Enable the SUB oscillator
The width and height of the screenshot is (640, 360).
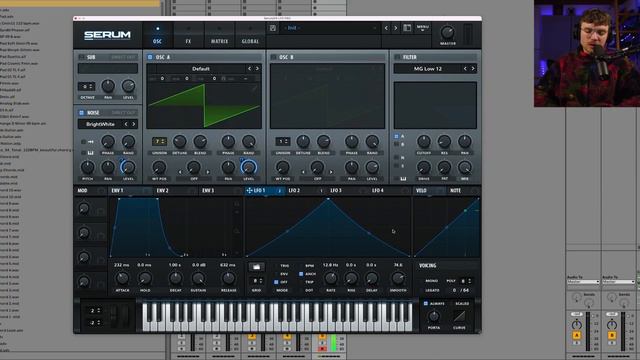tap(82, 57)
